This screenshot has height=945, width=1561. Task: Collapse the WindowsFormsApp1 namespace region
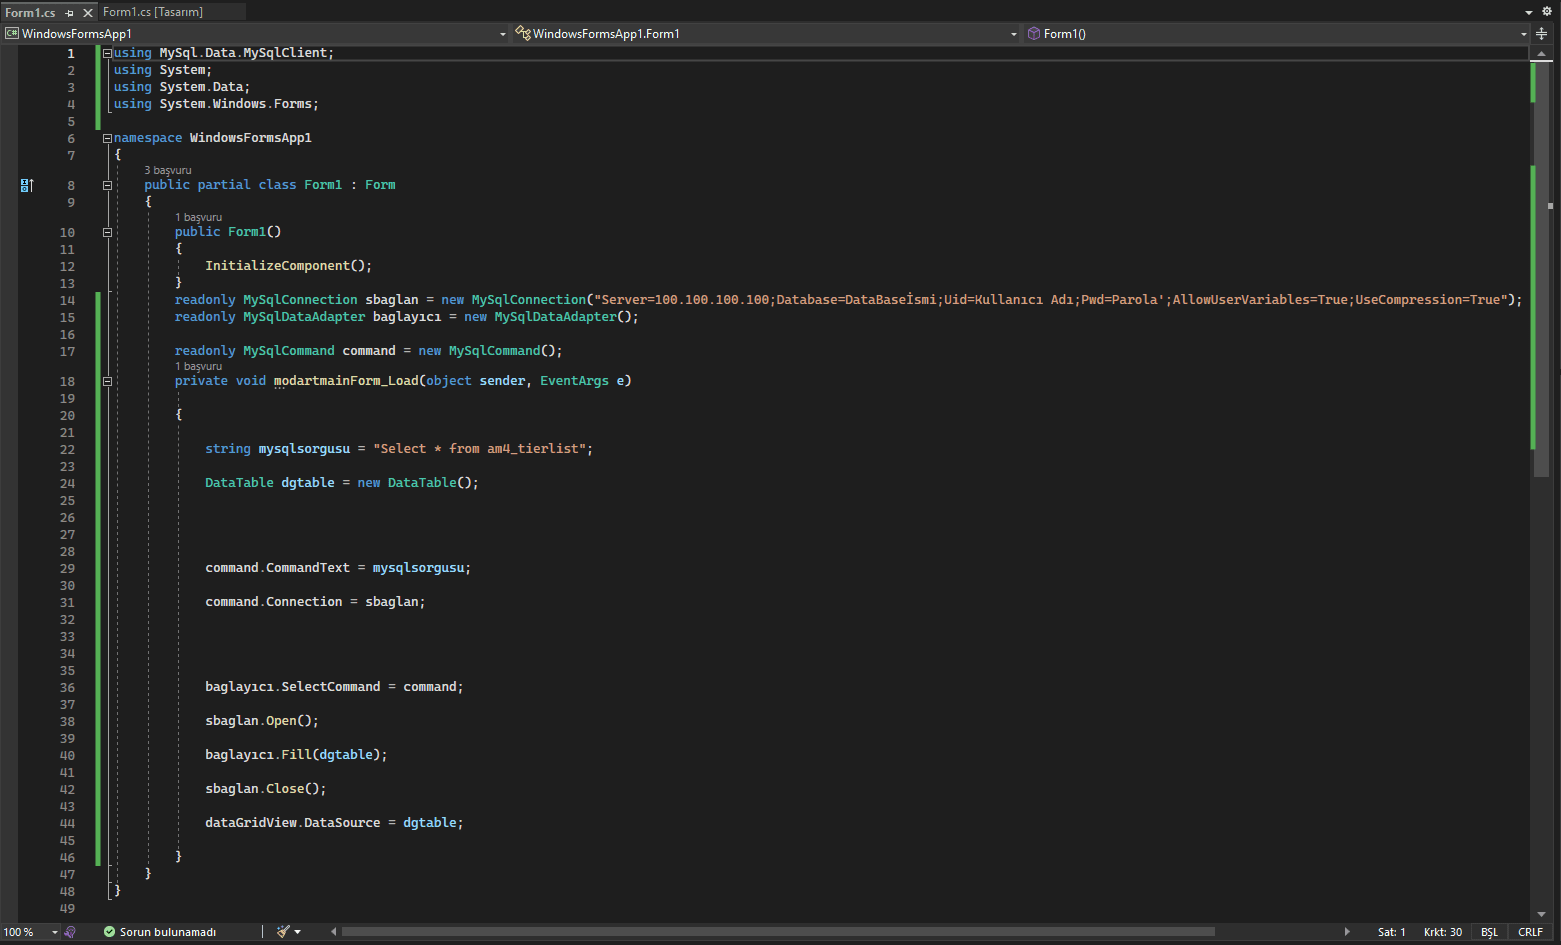point(106,138)
